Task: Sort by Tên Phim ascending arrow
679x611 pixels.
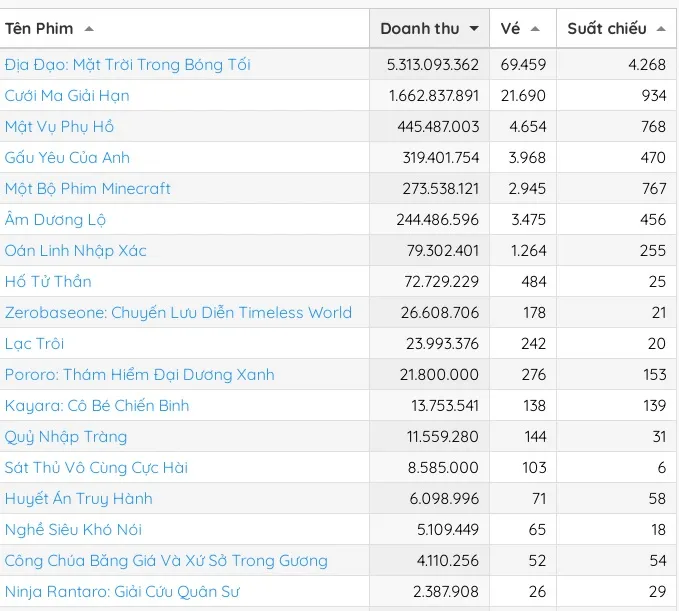Action: pyautogui.click(x=89, y=29)
